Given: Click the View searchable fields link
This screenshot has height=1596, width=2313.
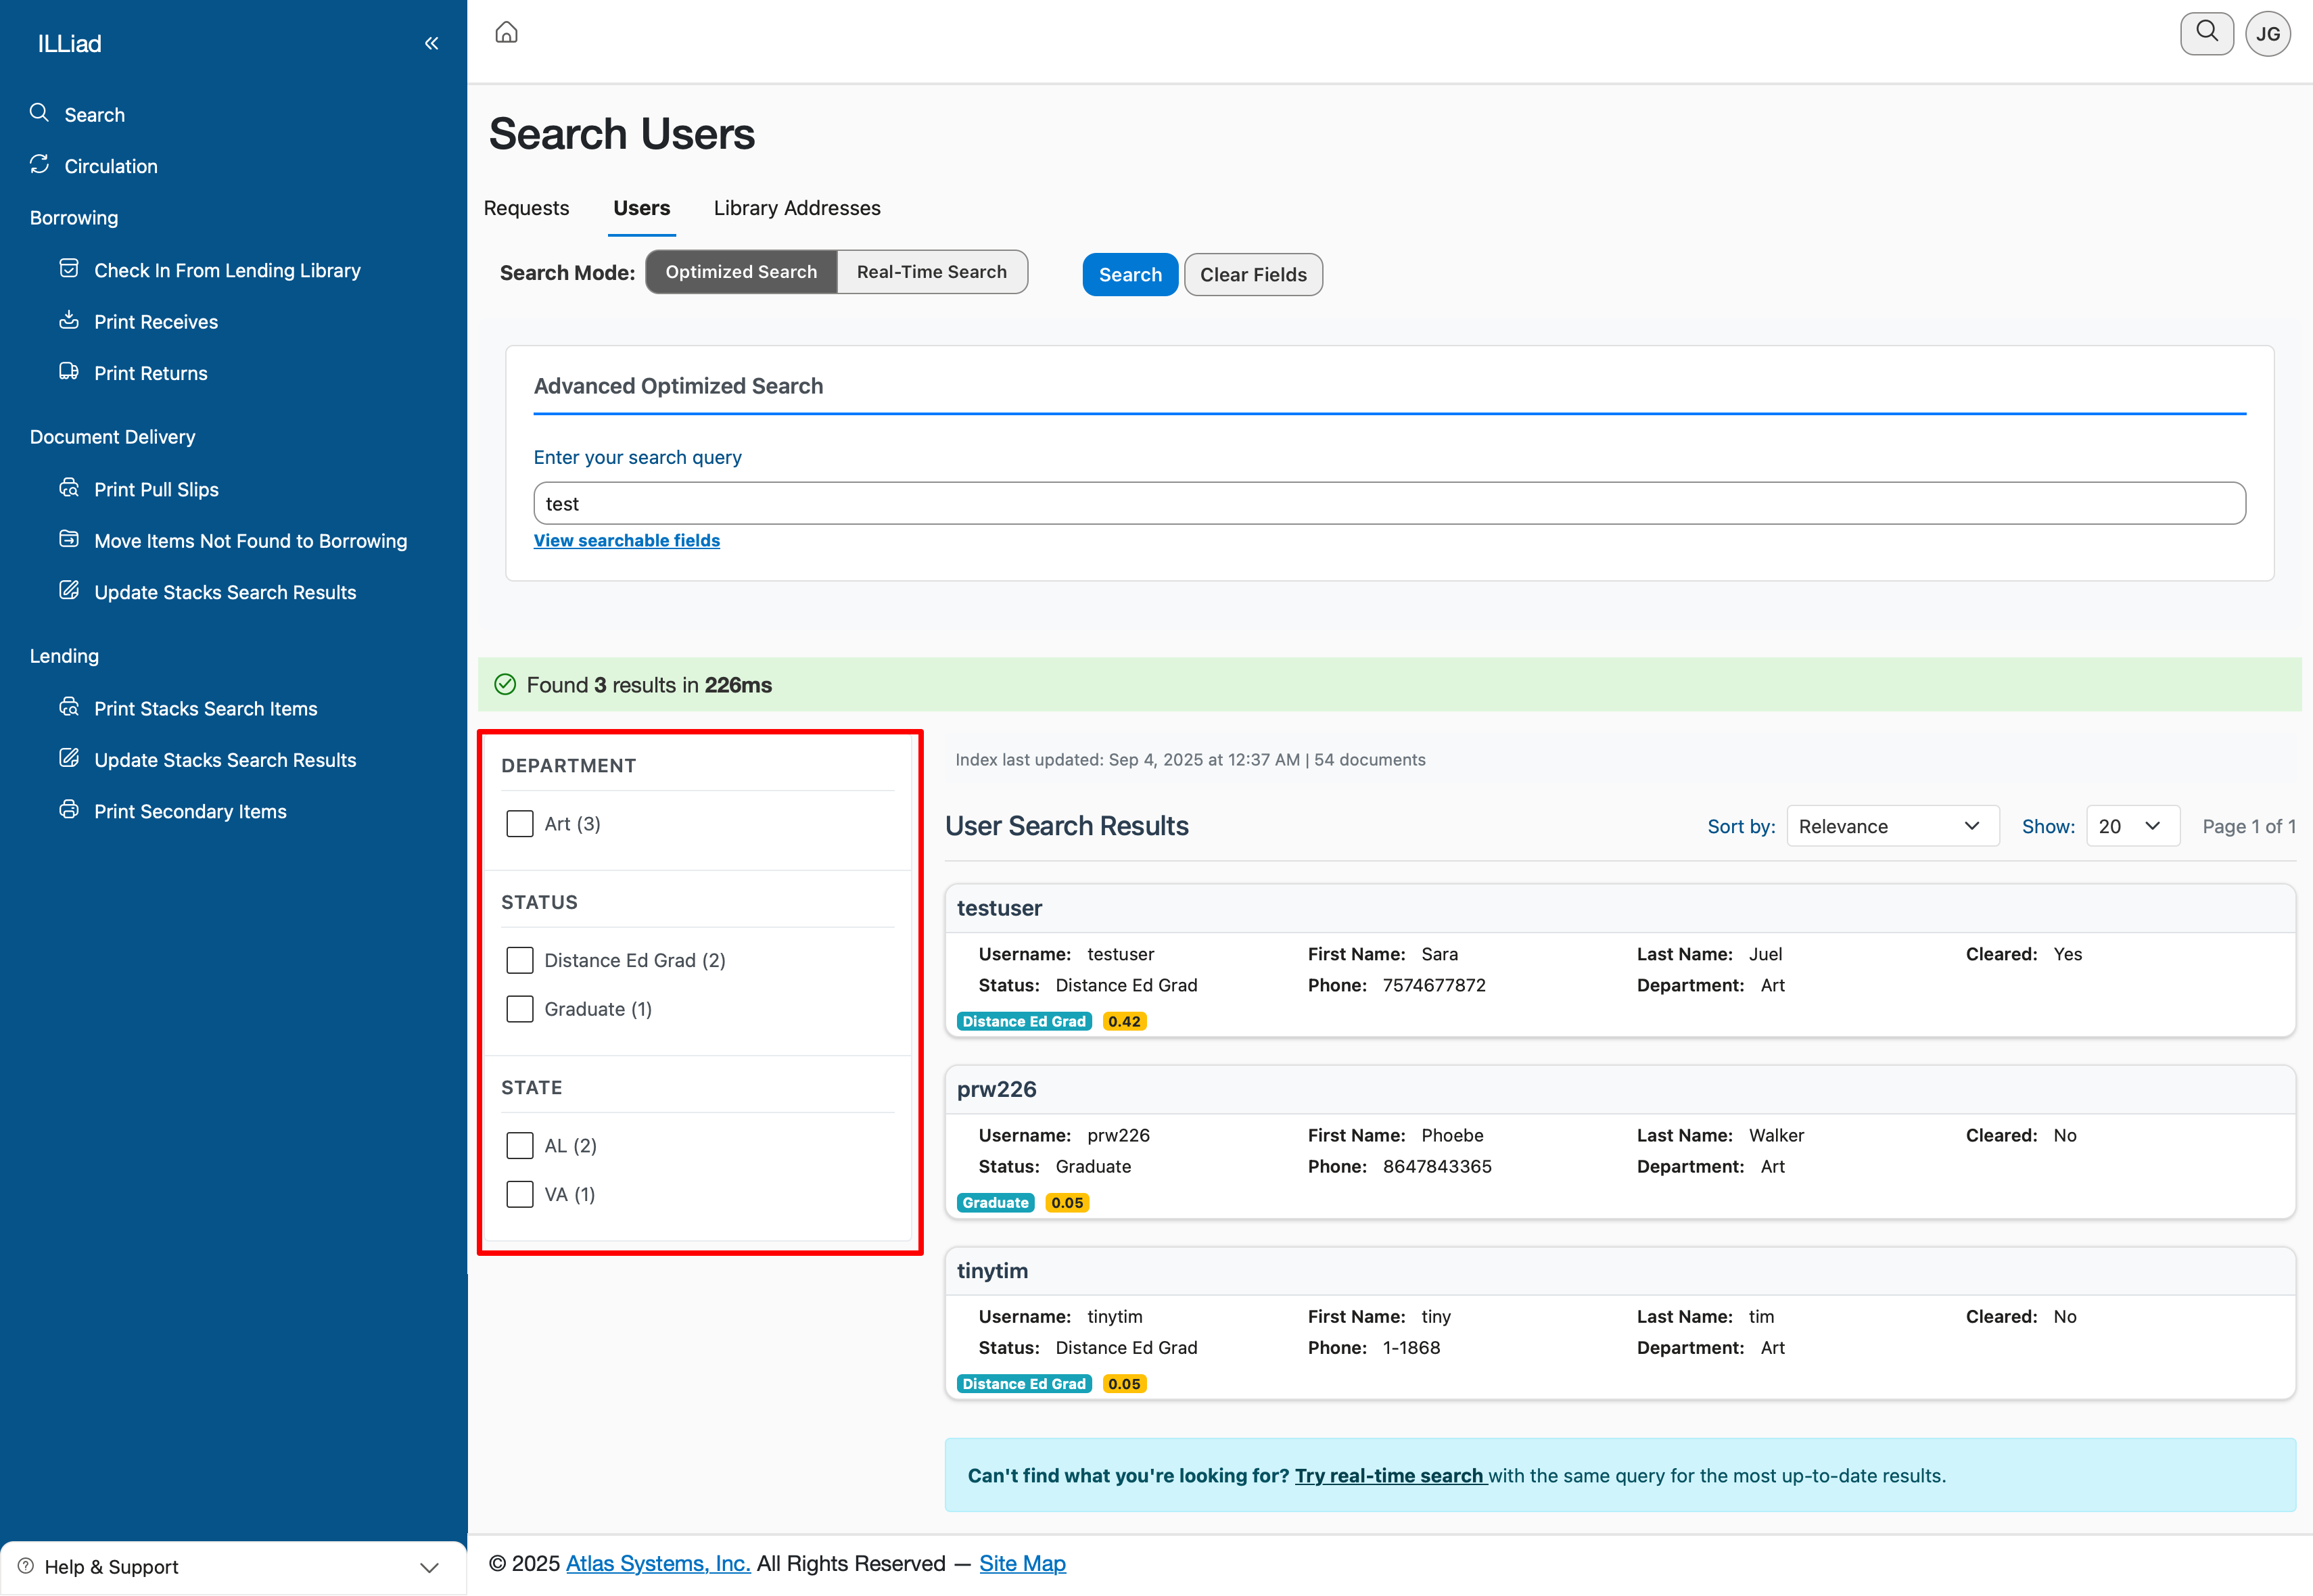Looking at the screenshot, I should click(x=626, y=540).
